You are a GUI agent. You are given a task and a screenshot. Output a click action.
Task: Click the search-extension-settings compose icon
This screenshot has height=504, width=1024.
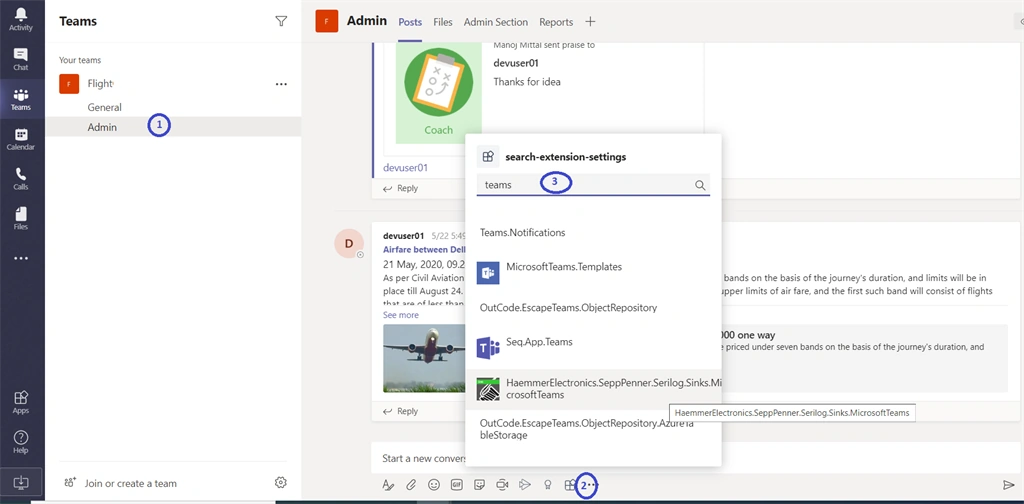pyautogui.click(x=569, y=484)
